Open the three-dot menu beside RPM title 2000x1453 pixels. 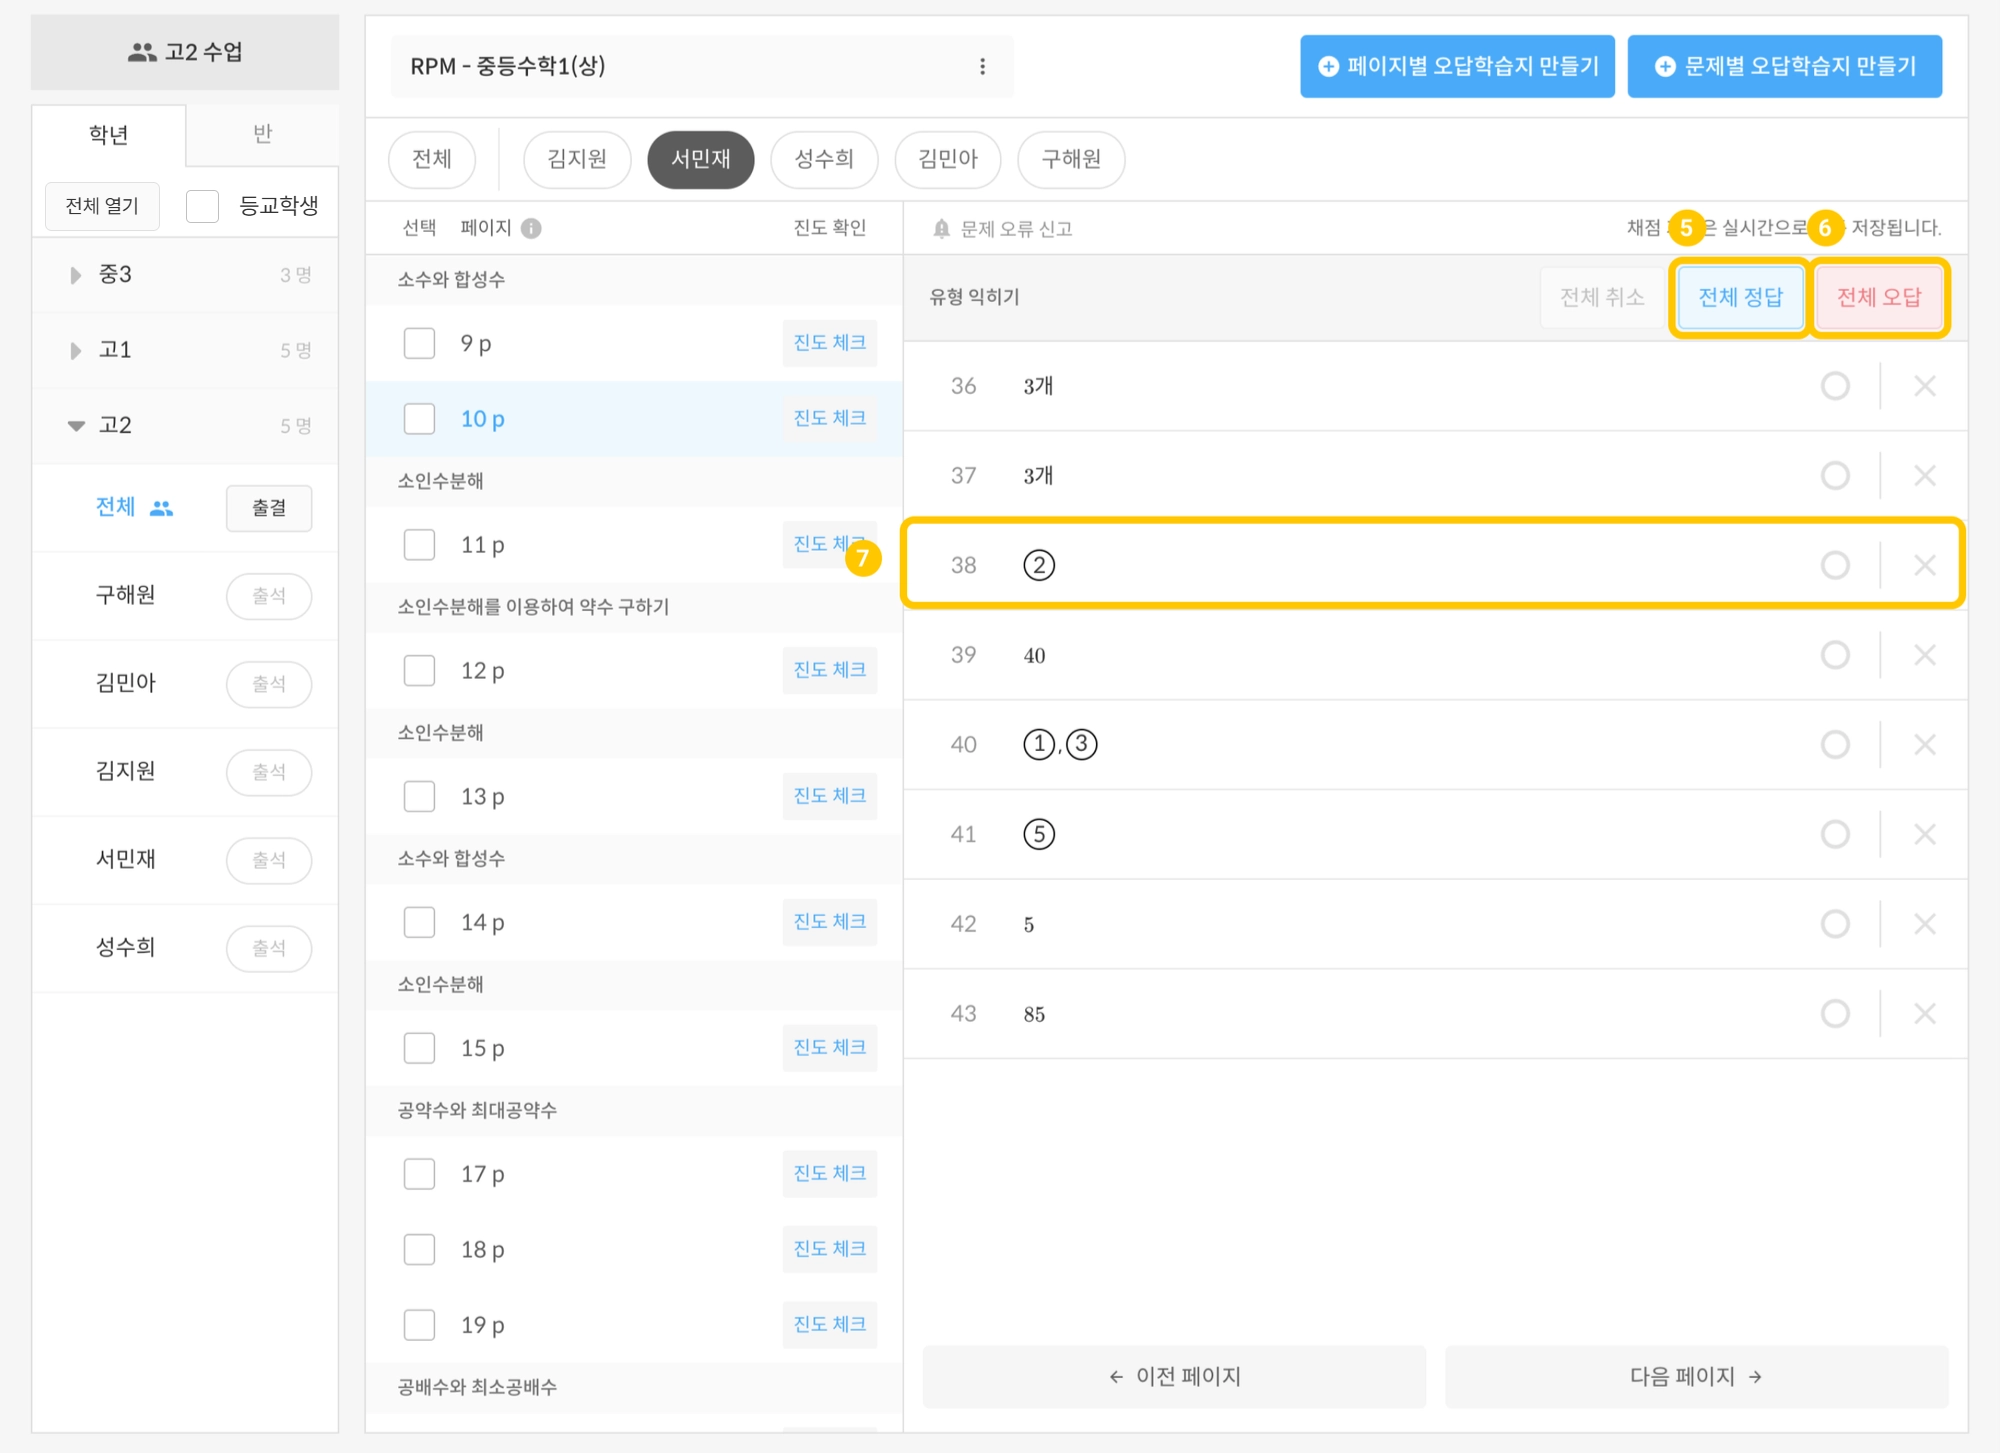(x=982, y=66)
